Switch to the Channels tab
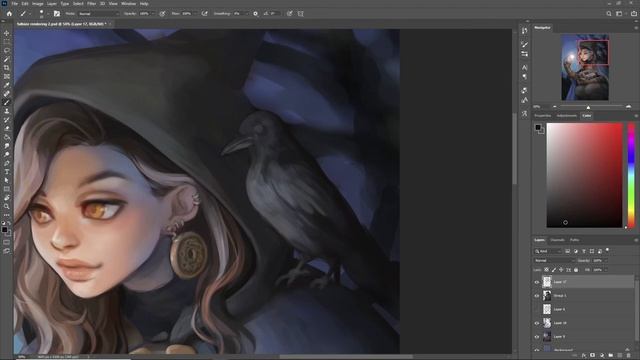This screenshot has height=360, width=640. 557,240
